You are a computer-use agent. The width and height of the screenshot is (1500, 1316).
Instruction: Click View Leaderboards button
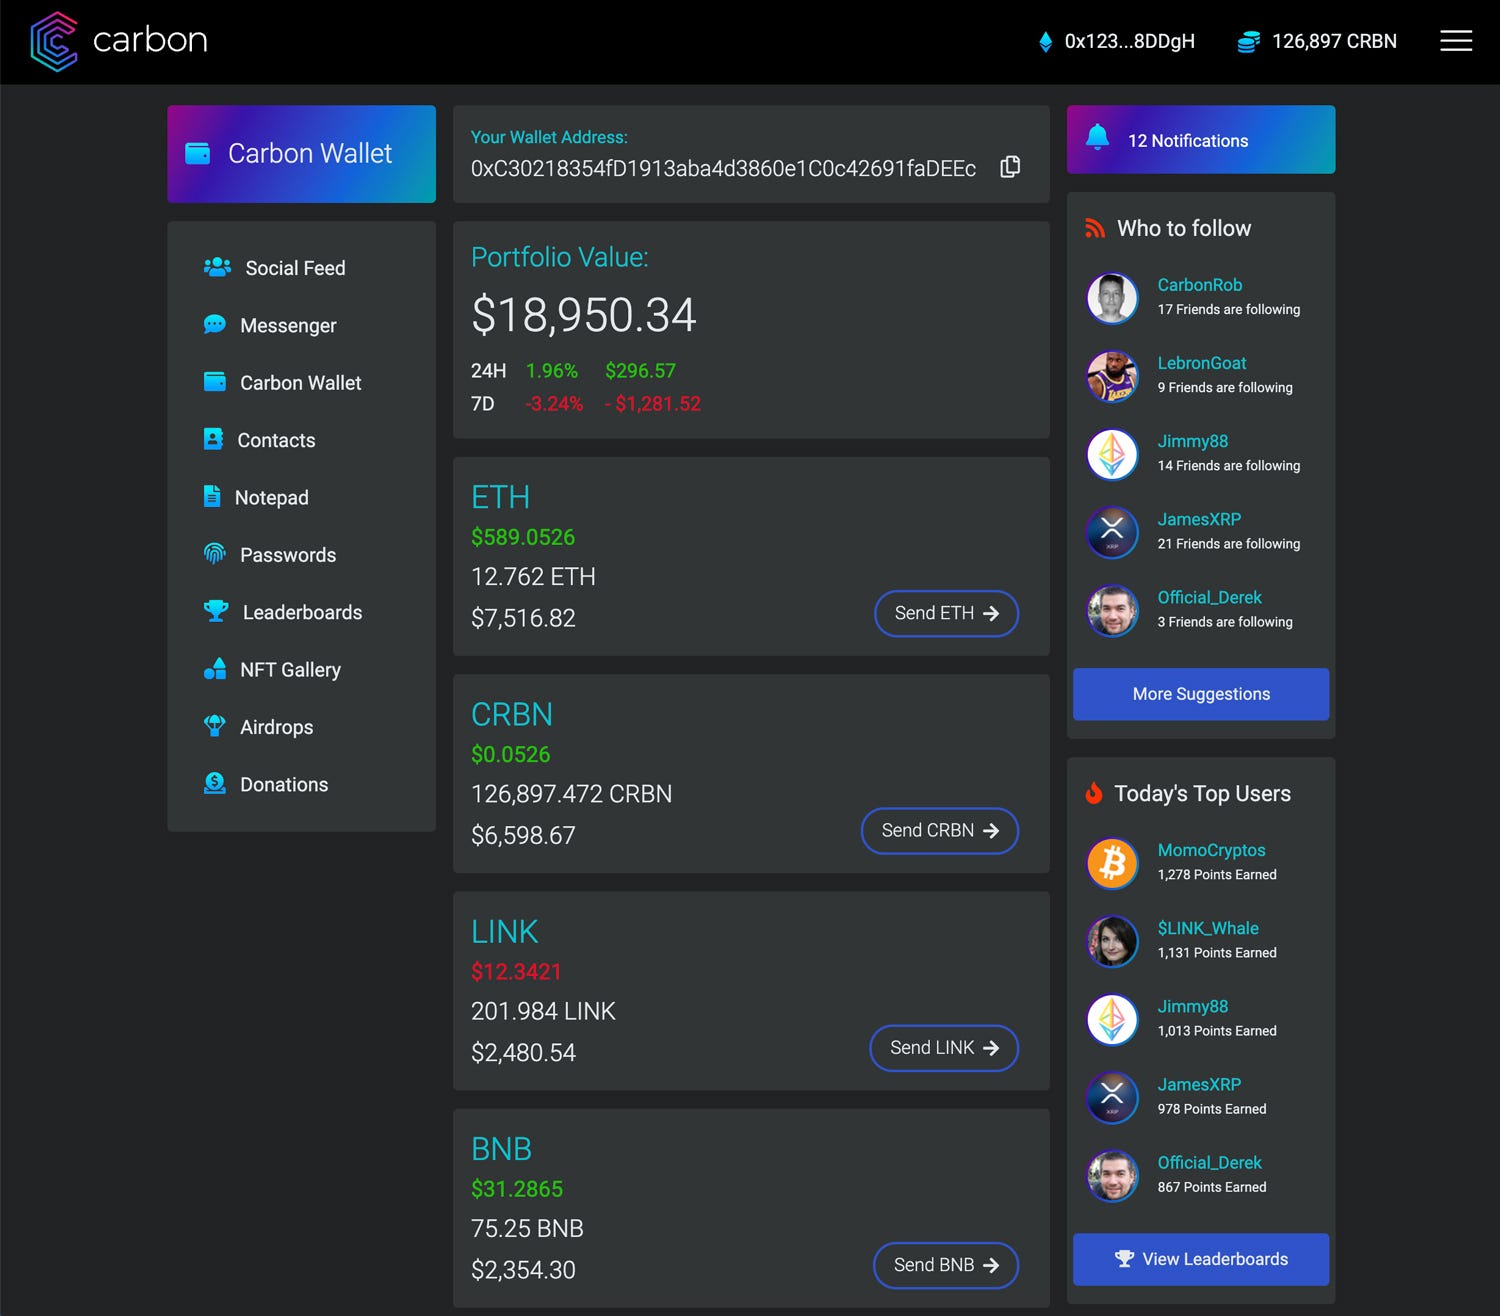tap(1201, 1259)
